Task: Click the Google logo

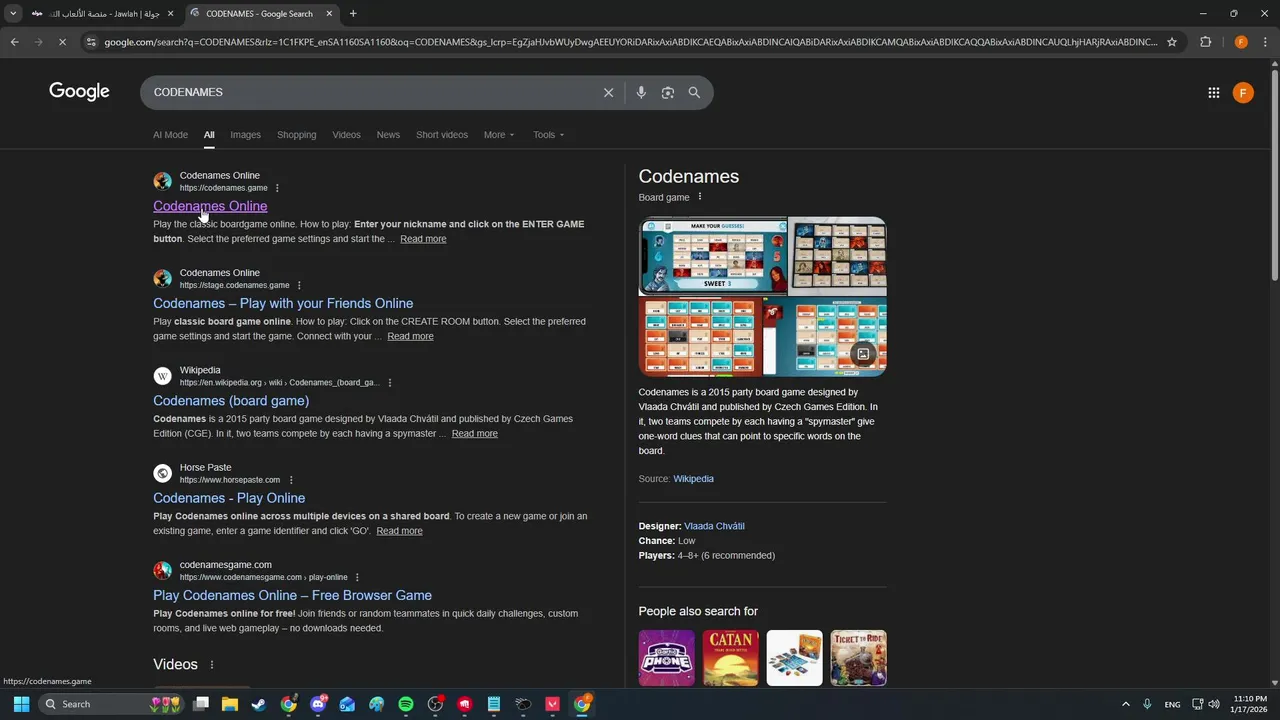Action: 79,92
